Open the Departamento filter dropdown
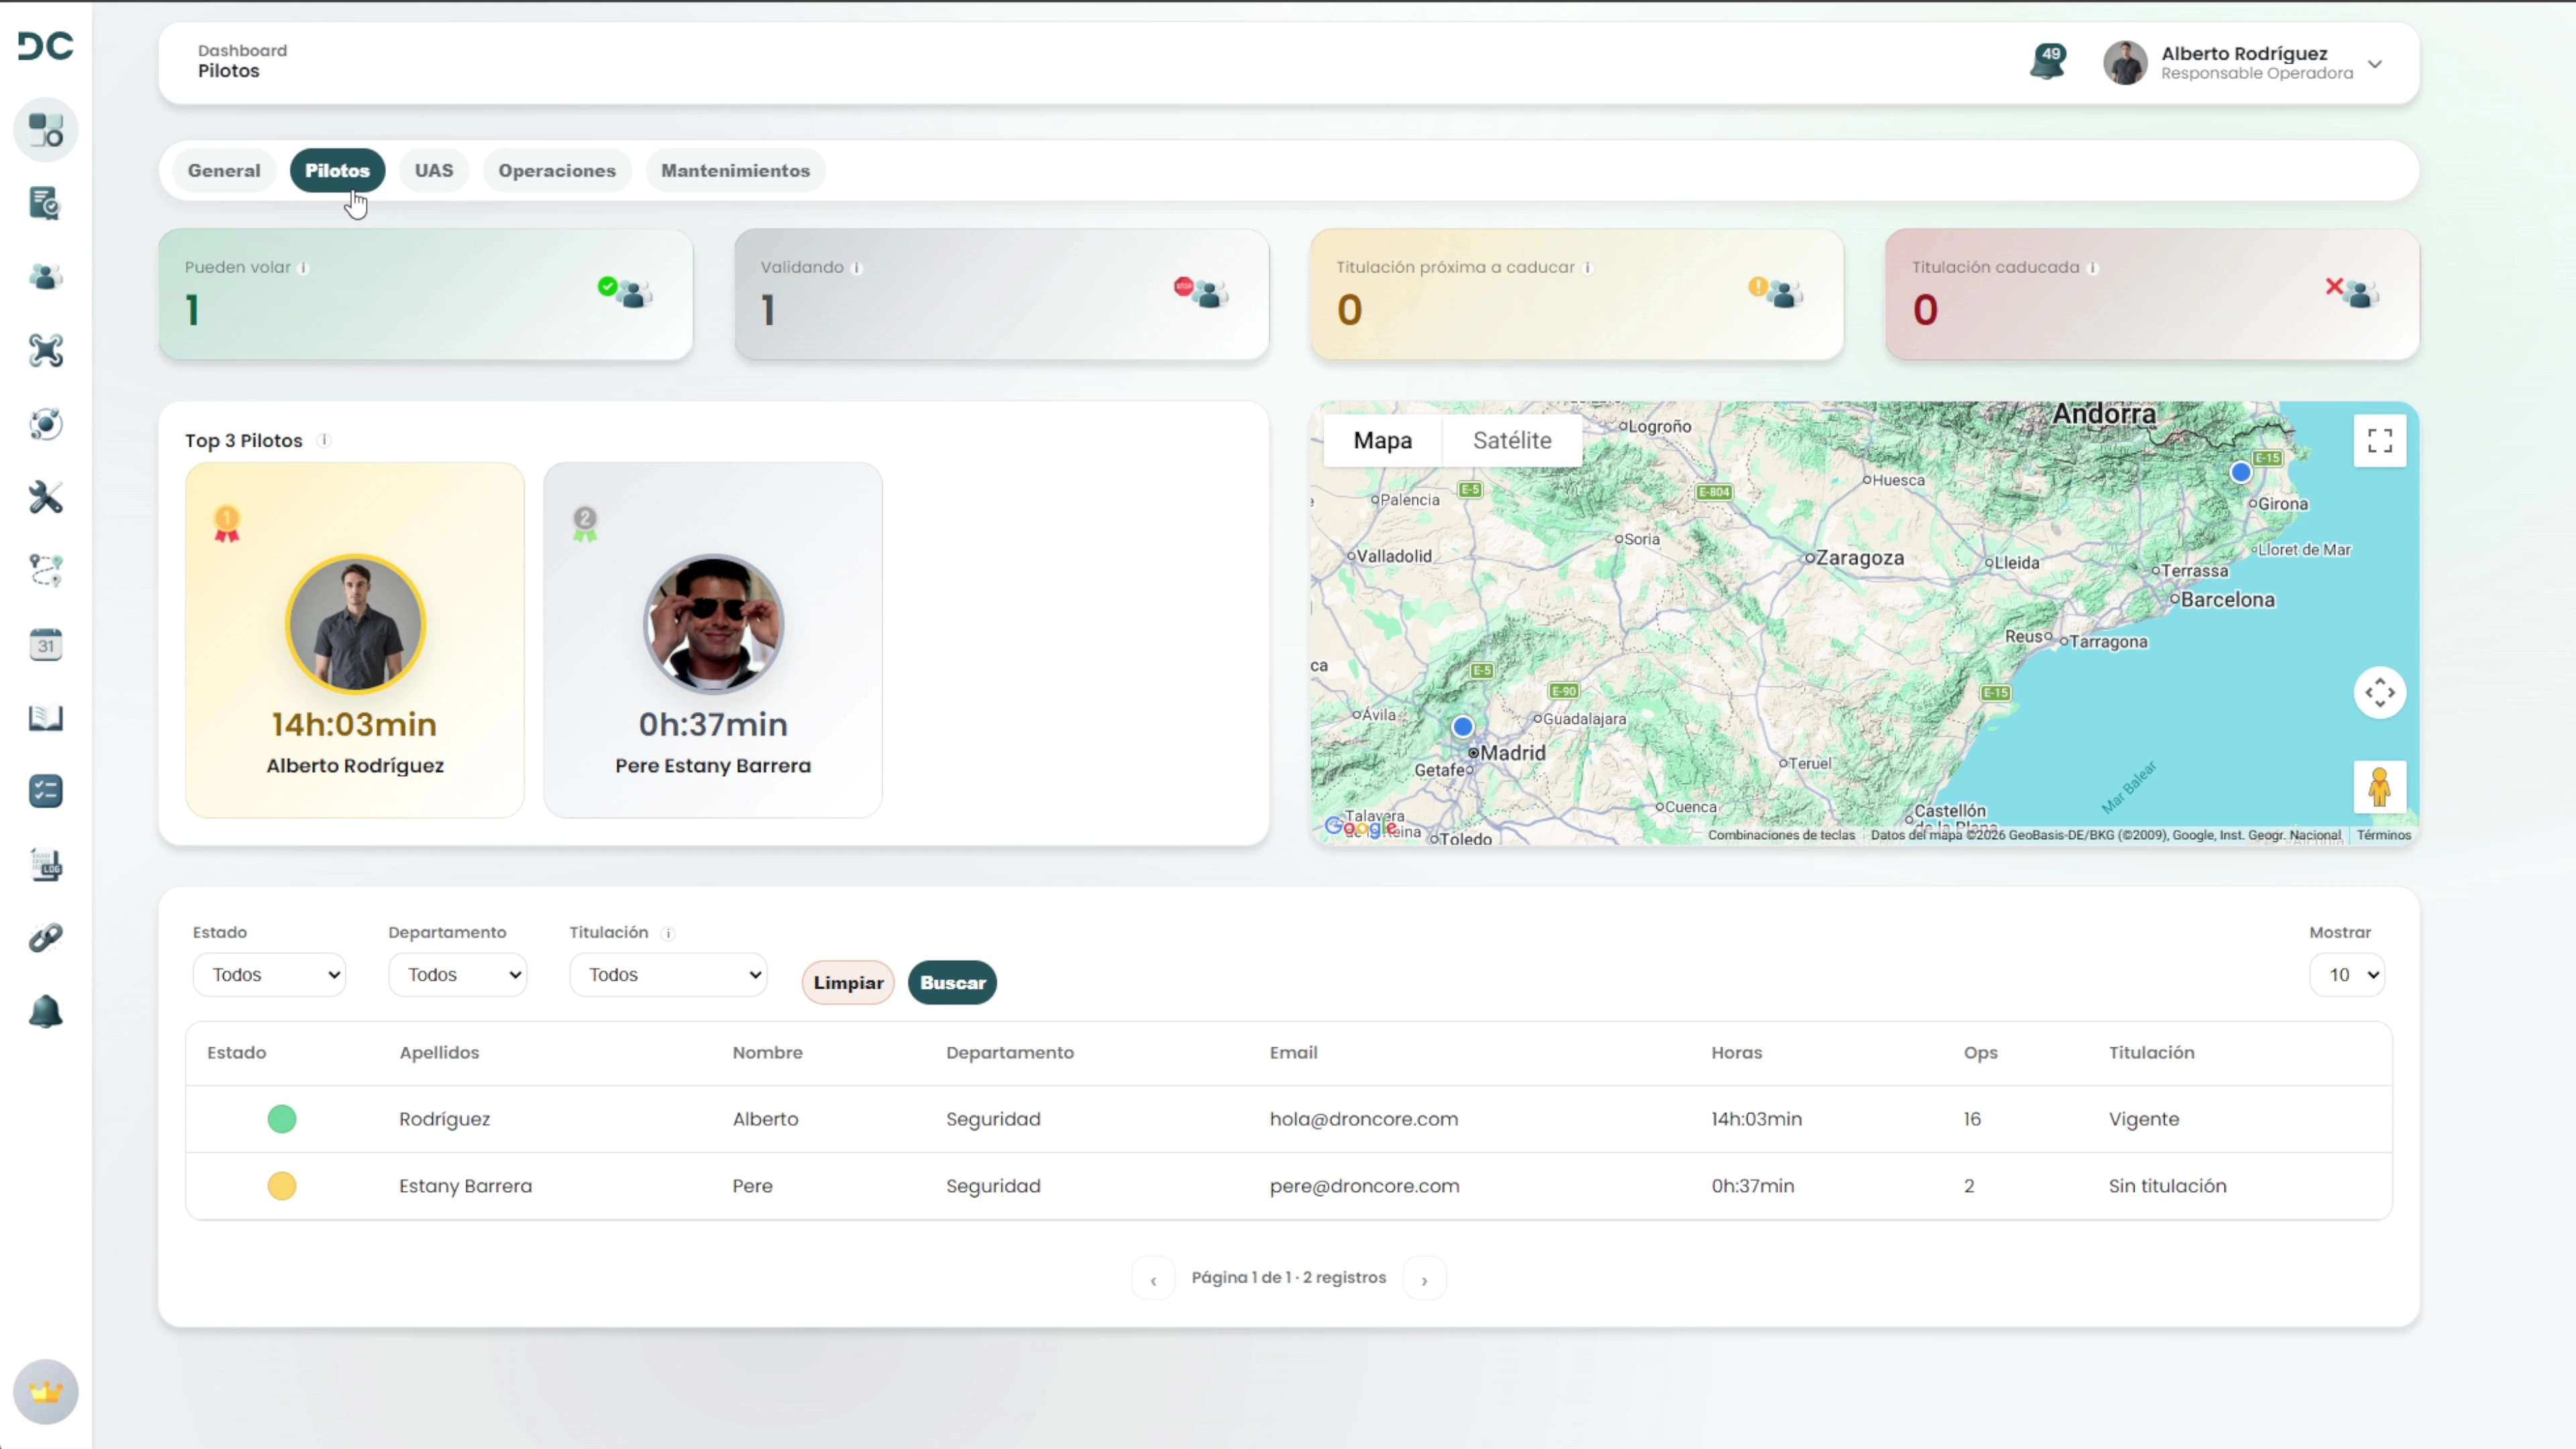This screenshot has width=2576, height=1449. click(458, 975)
